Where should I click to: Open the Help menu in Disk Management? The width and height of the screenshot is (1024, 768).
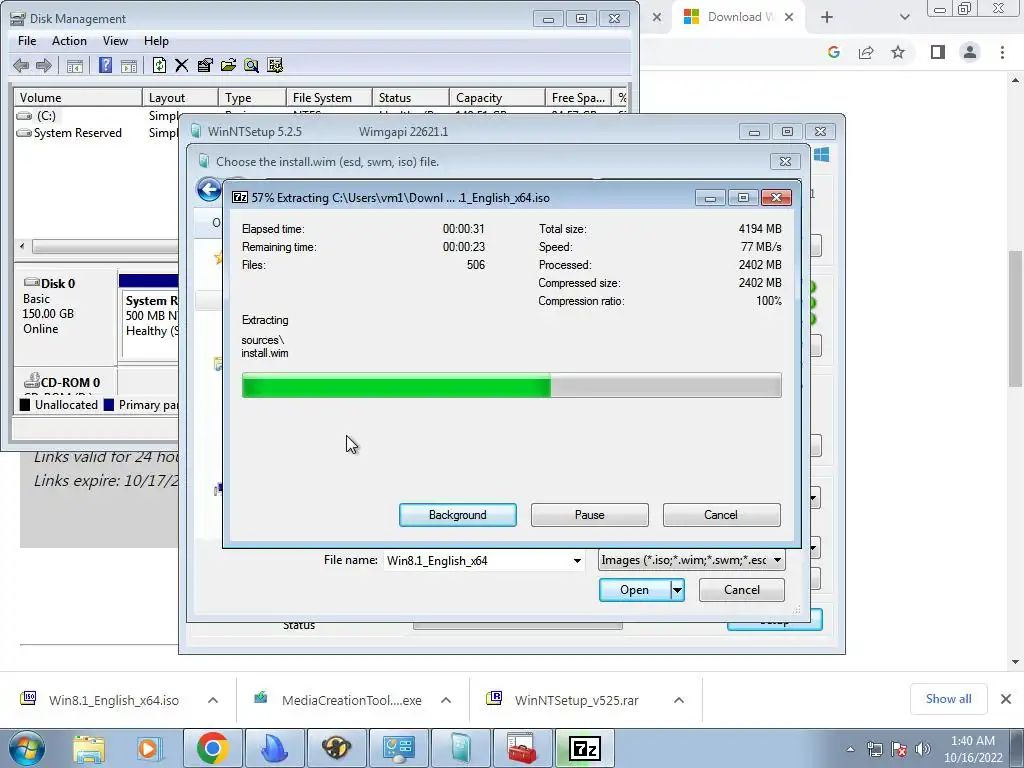(156, 40)
